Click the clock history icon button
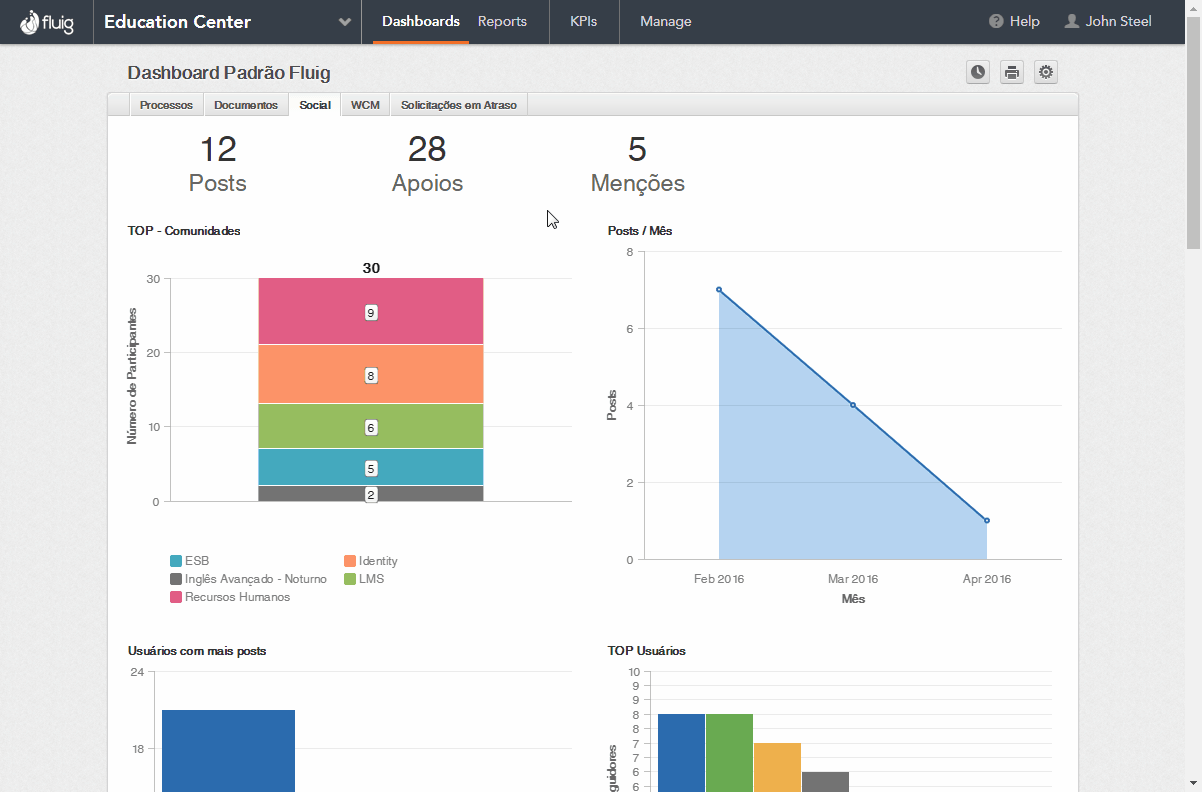1202x792 pixels. pos(978,72)
